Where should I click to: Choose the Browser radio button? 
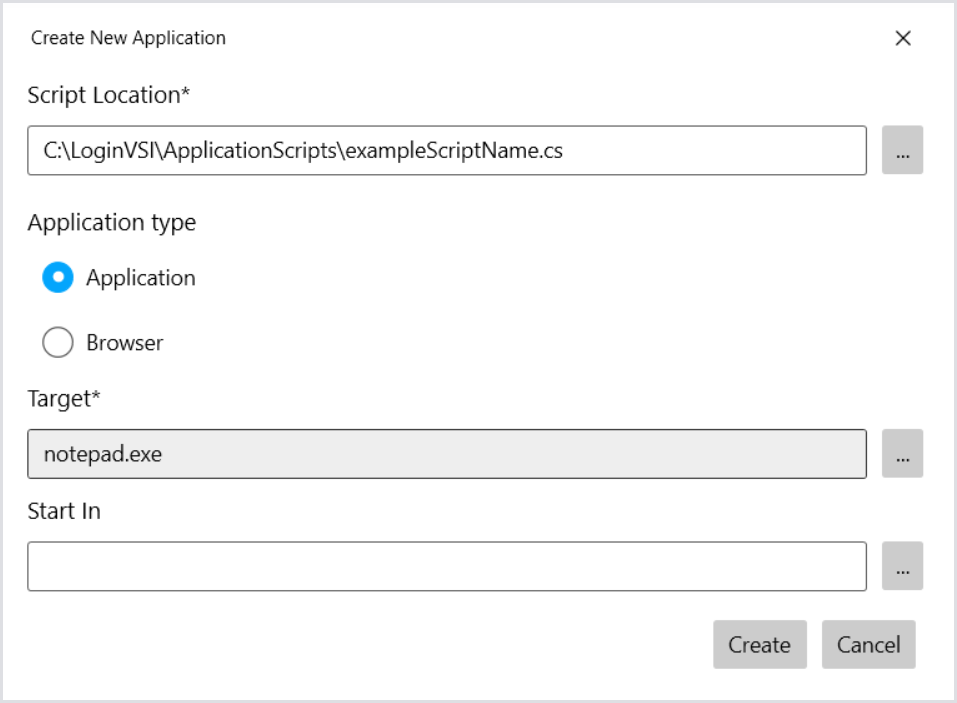pyautogui.click(x=58, y=343)
